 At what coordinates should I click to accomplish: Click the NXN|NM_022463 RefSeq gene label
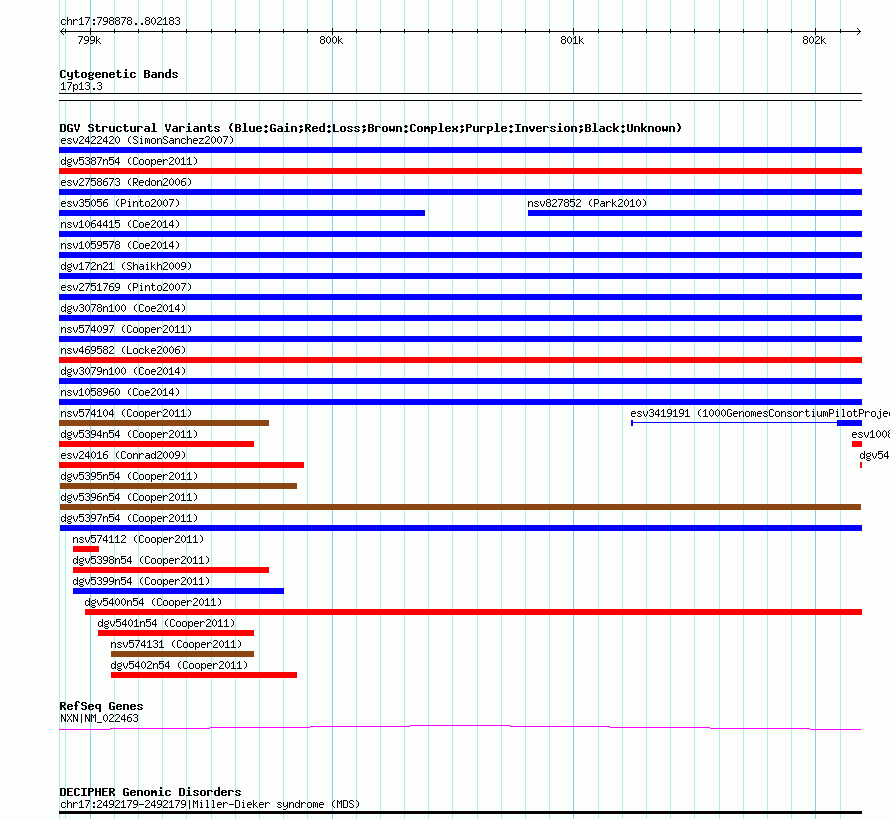99,719
